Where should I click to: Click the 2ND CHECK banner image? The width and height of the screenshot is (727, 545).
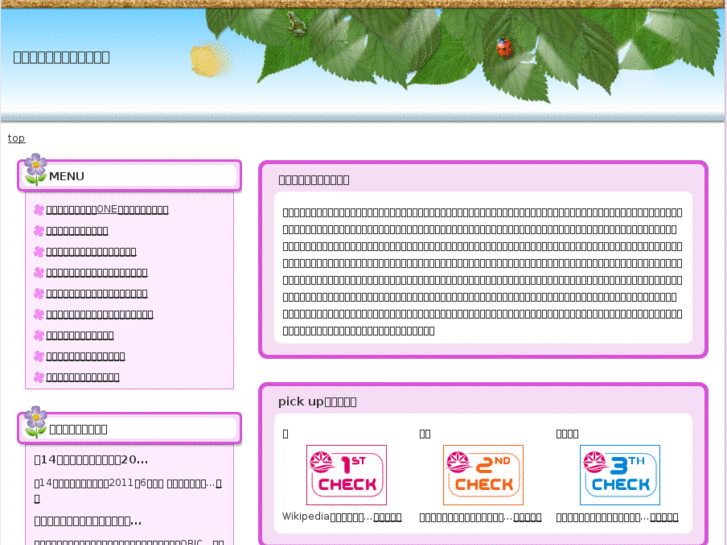483,474
